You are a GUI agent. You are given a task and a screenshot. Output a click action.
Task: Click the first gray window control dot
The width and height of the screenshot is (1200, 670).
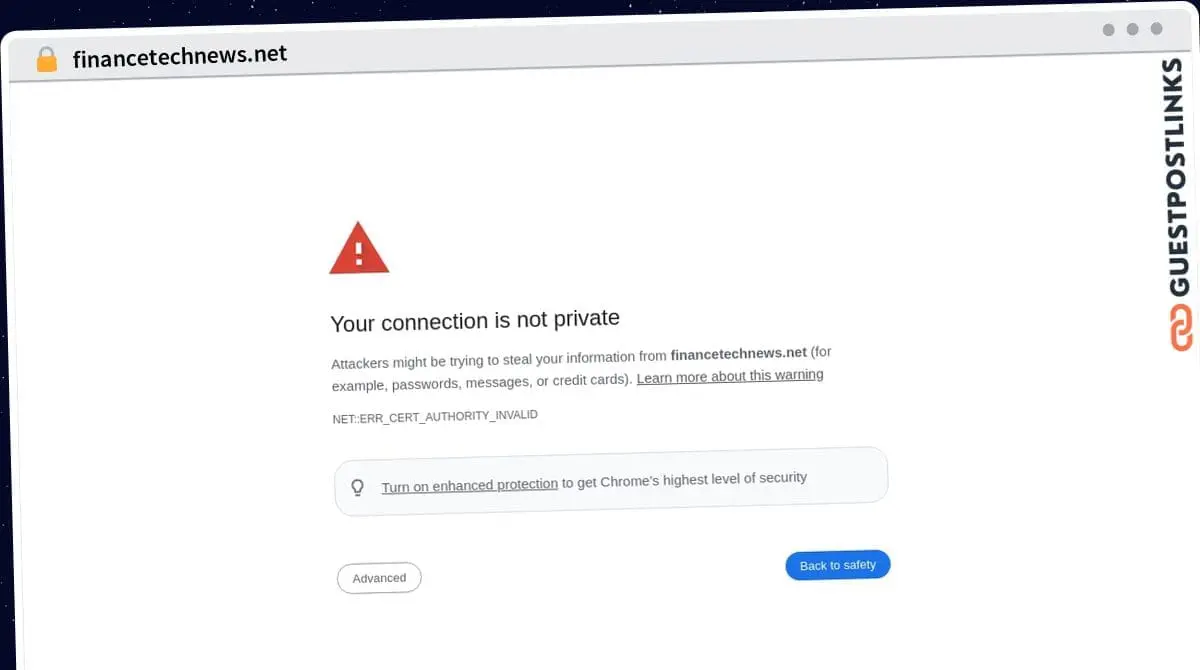pyautogui.click(x=1109, y=30)
